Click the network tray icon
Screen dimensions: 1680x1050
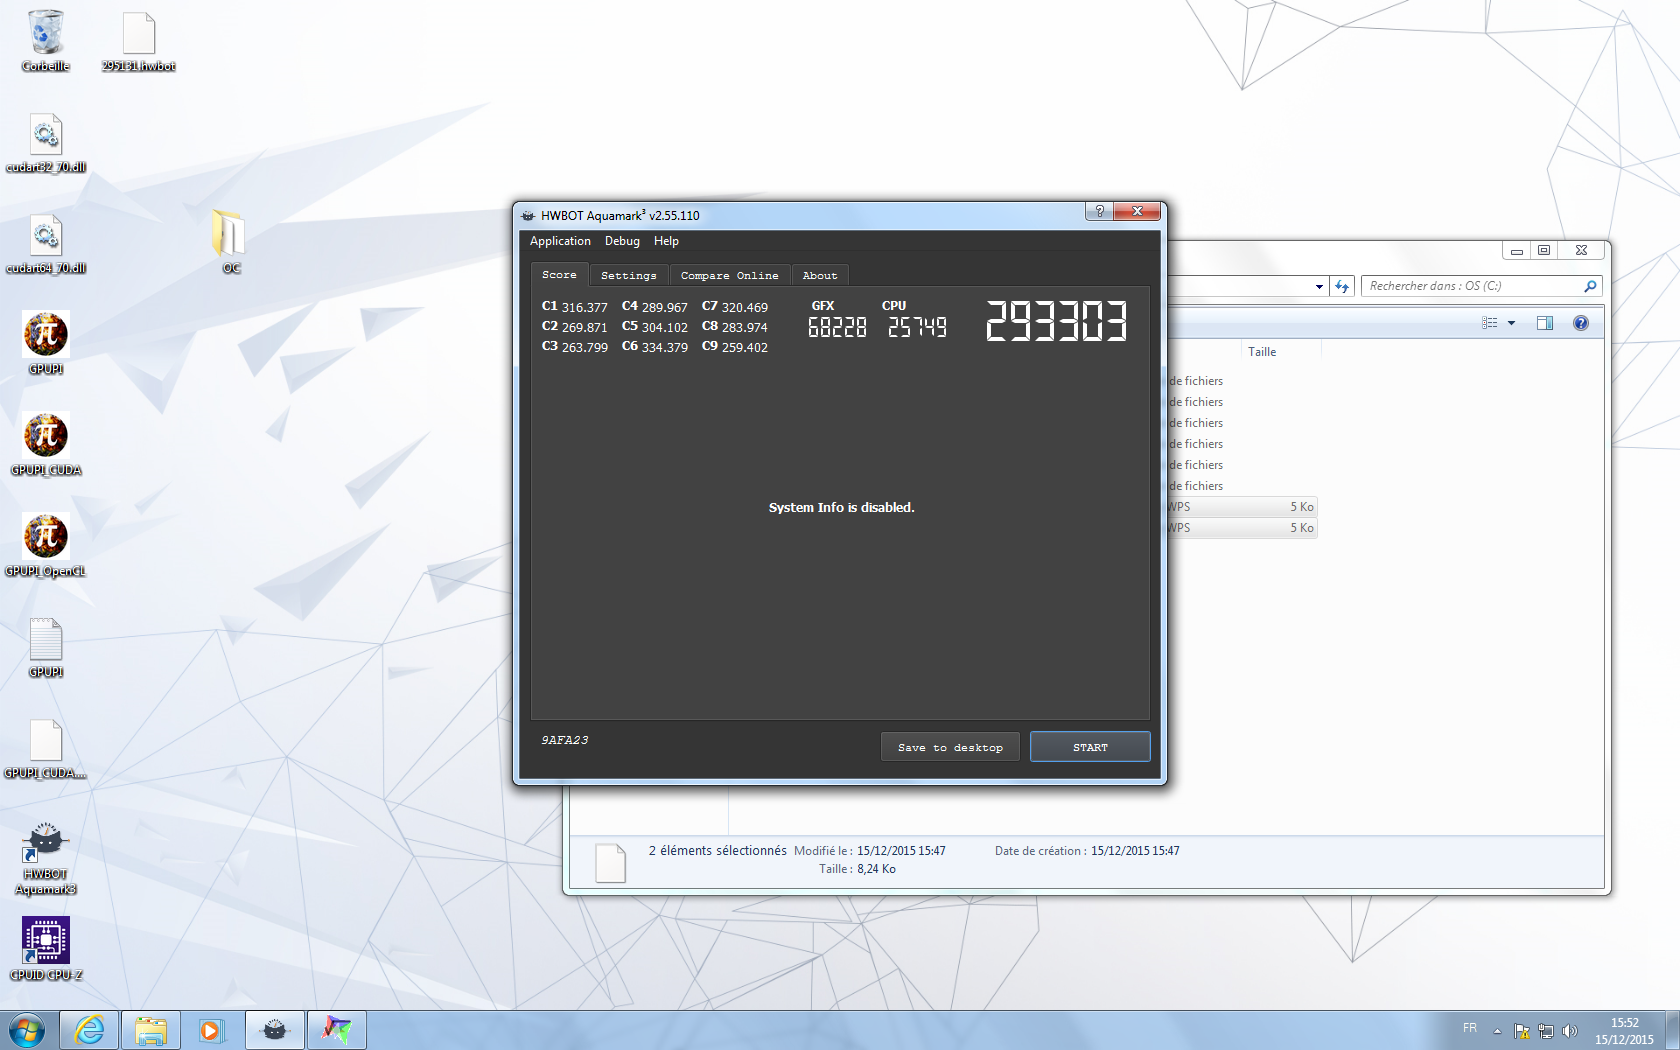[x=1546, y=1031]
